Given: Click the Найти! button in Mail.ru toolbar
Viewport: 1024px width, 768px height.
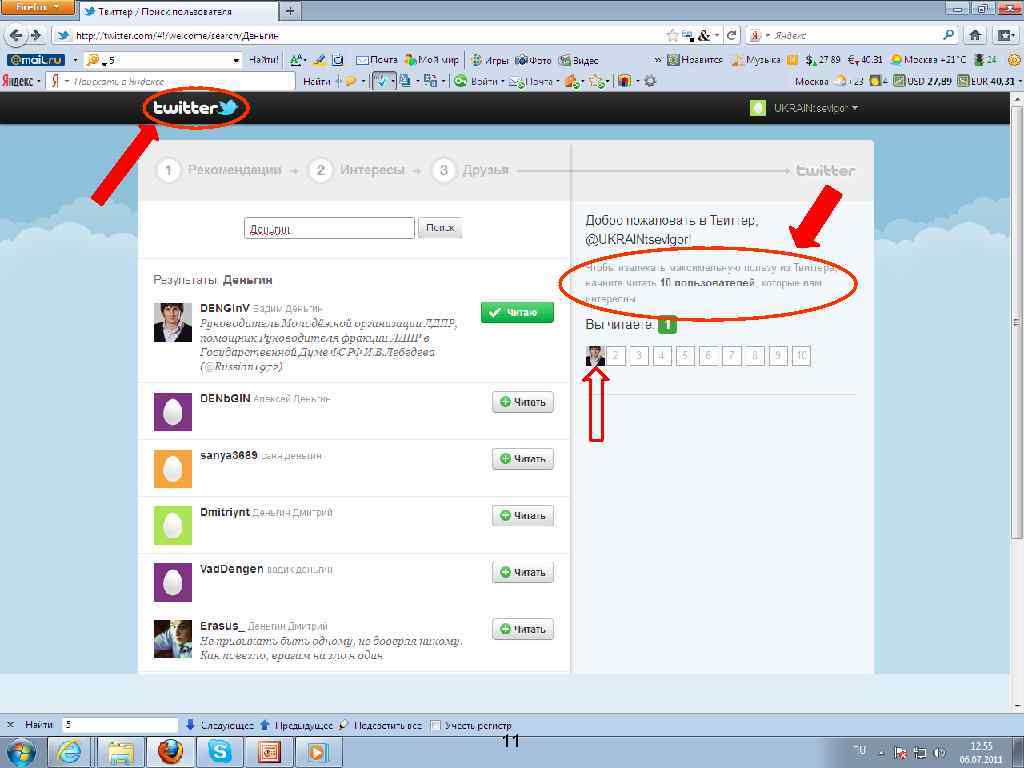Looking at the screenshot, I should click(263, 60).
